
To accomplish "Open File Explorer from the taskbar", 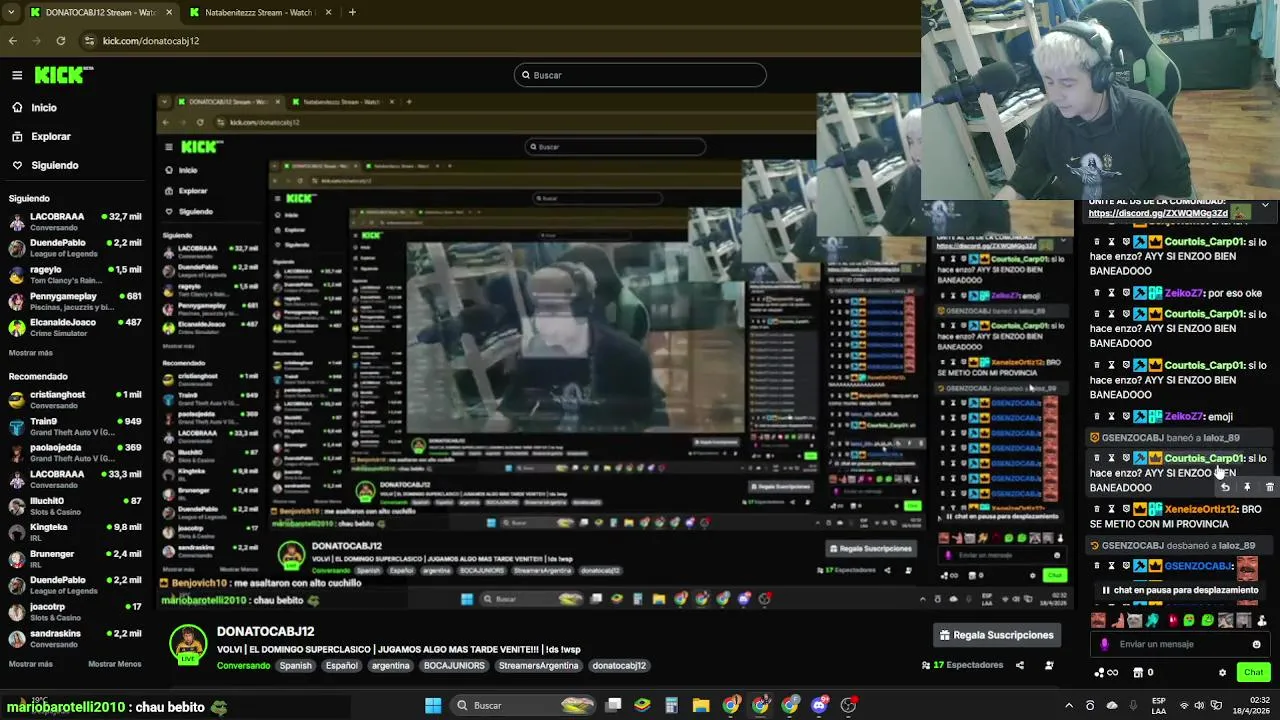I will coord(701,705).
